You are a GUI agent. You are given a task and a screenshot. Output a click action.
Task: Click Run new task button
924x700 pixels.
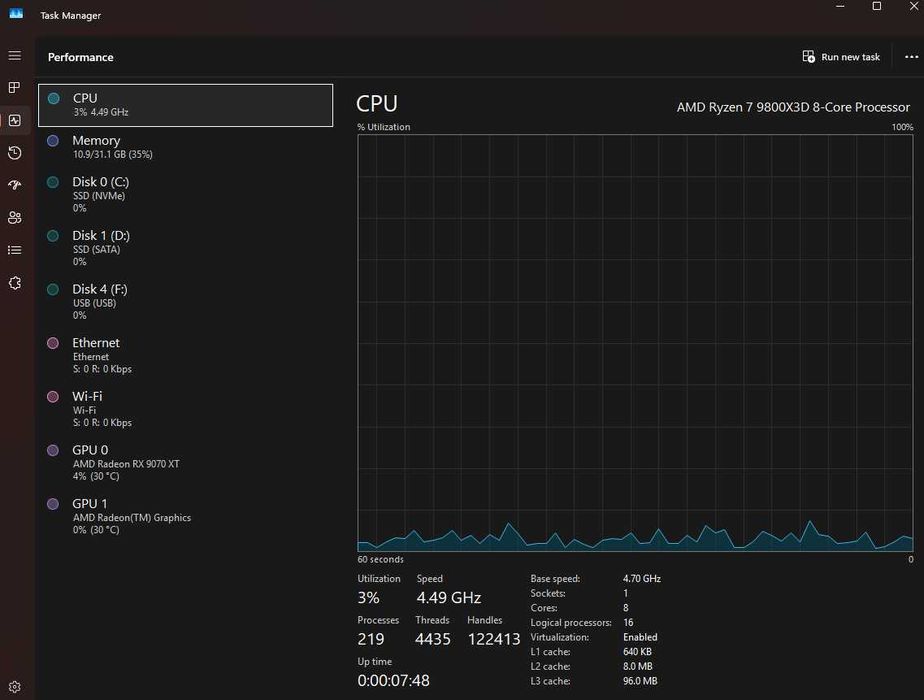tap(841, 57)
